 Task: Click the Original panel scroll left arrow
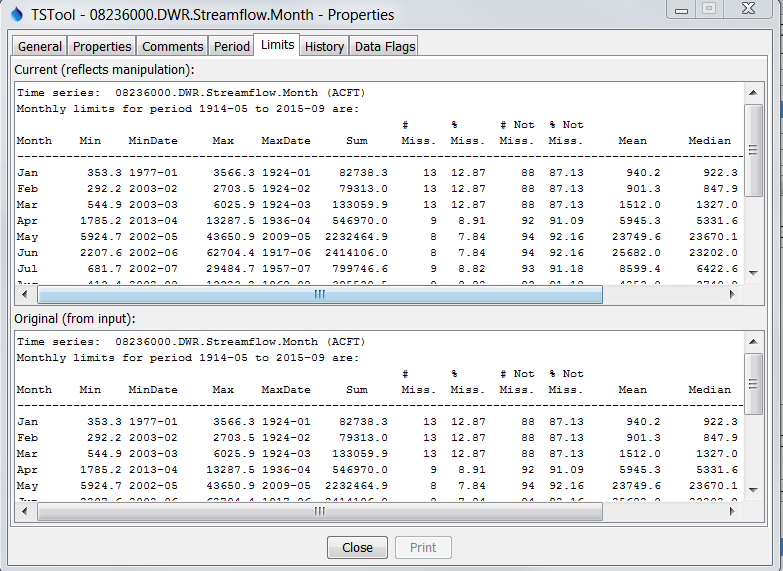click(x=25, y=511)
